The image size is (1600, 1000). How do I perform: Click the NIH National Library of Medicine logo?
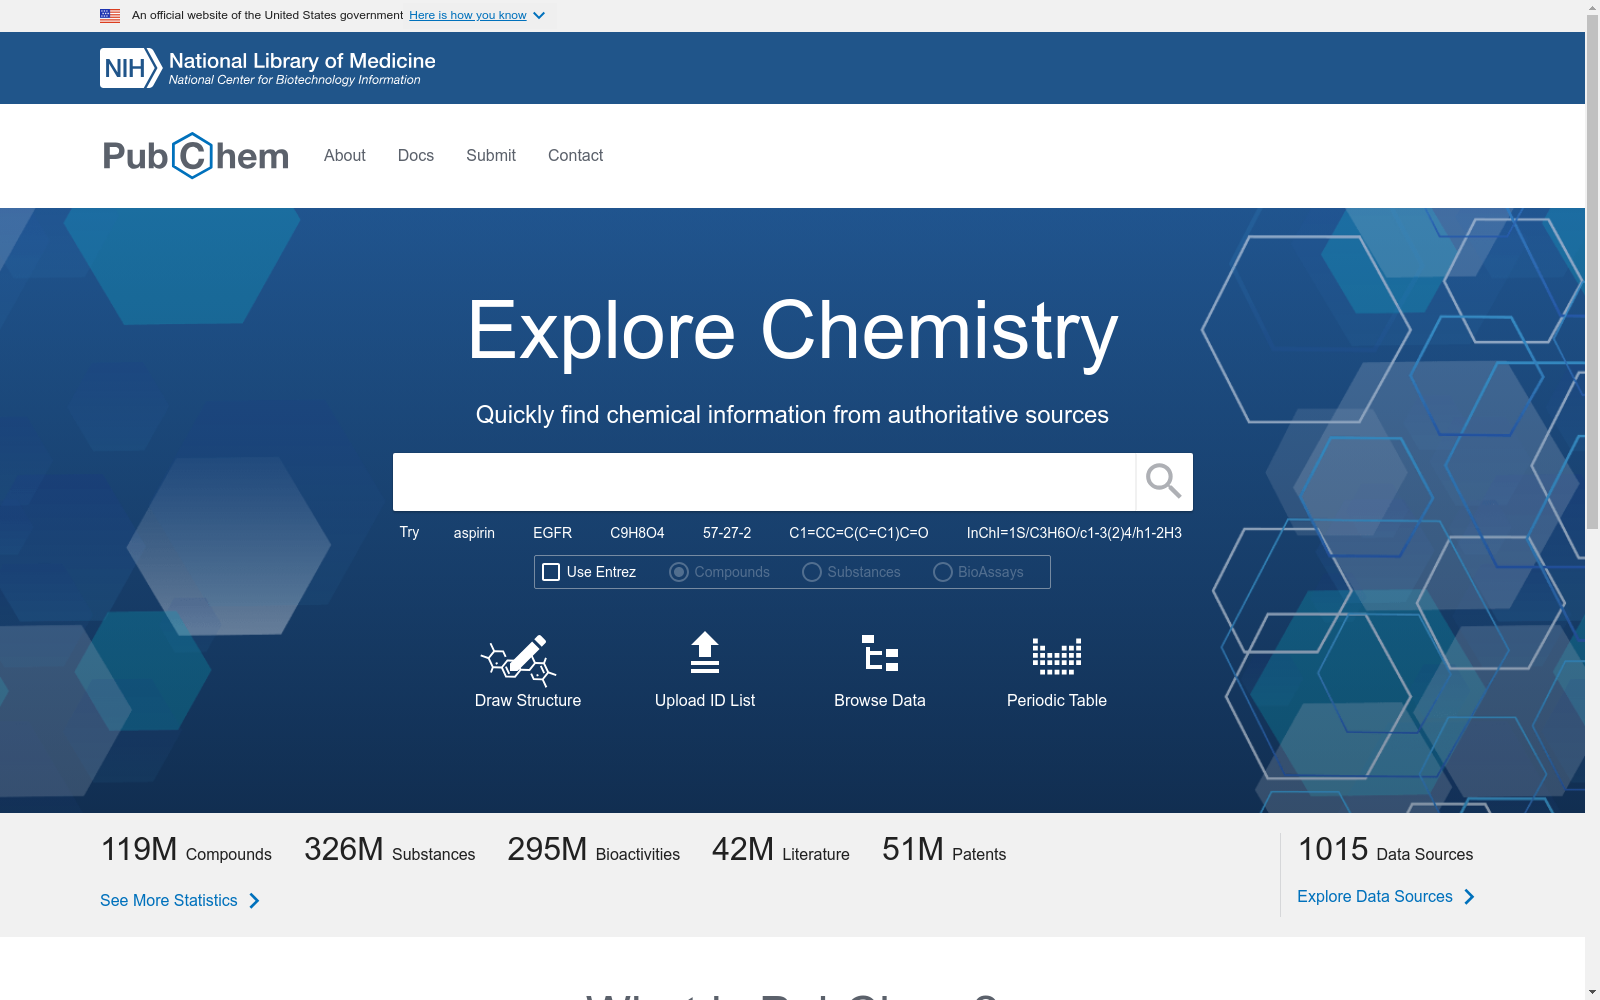coord(267,68)
